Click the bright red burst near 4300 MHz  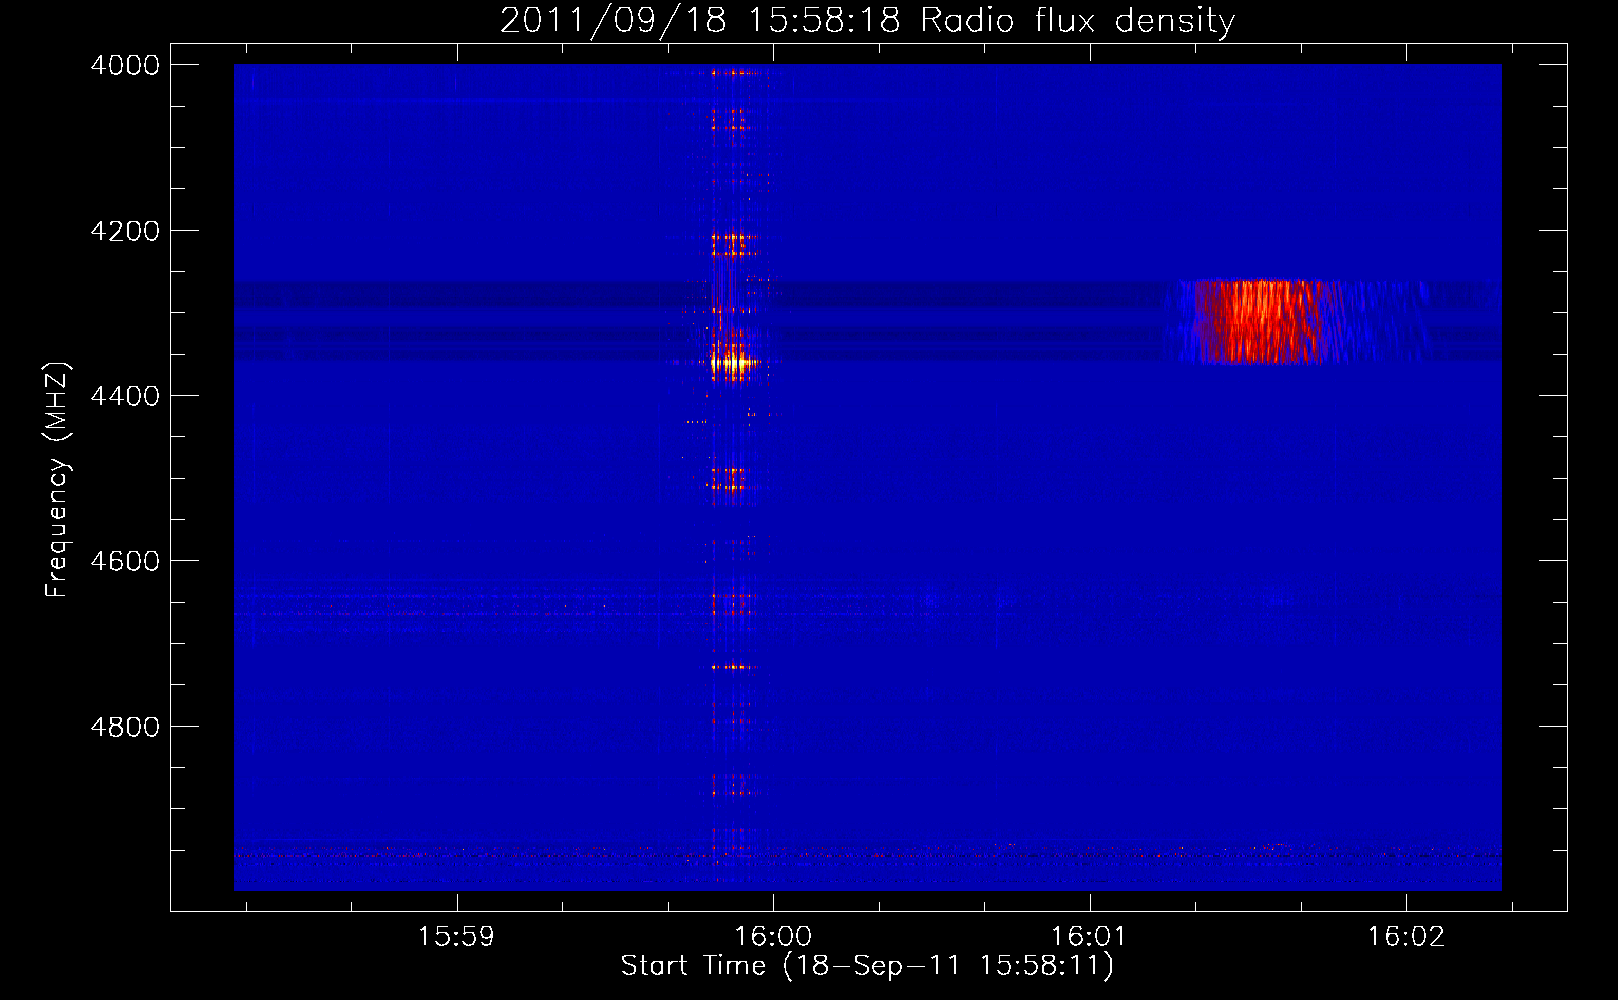[1258, 321]
